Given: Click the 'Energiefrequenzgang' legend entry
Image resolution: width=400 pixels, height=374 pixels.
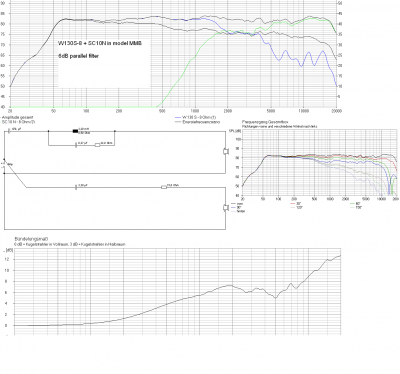Looking at the screenshot, I should (x=197, y=122).
